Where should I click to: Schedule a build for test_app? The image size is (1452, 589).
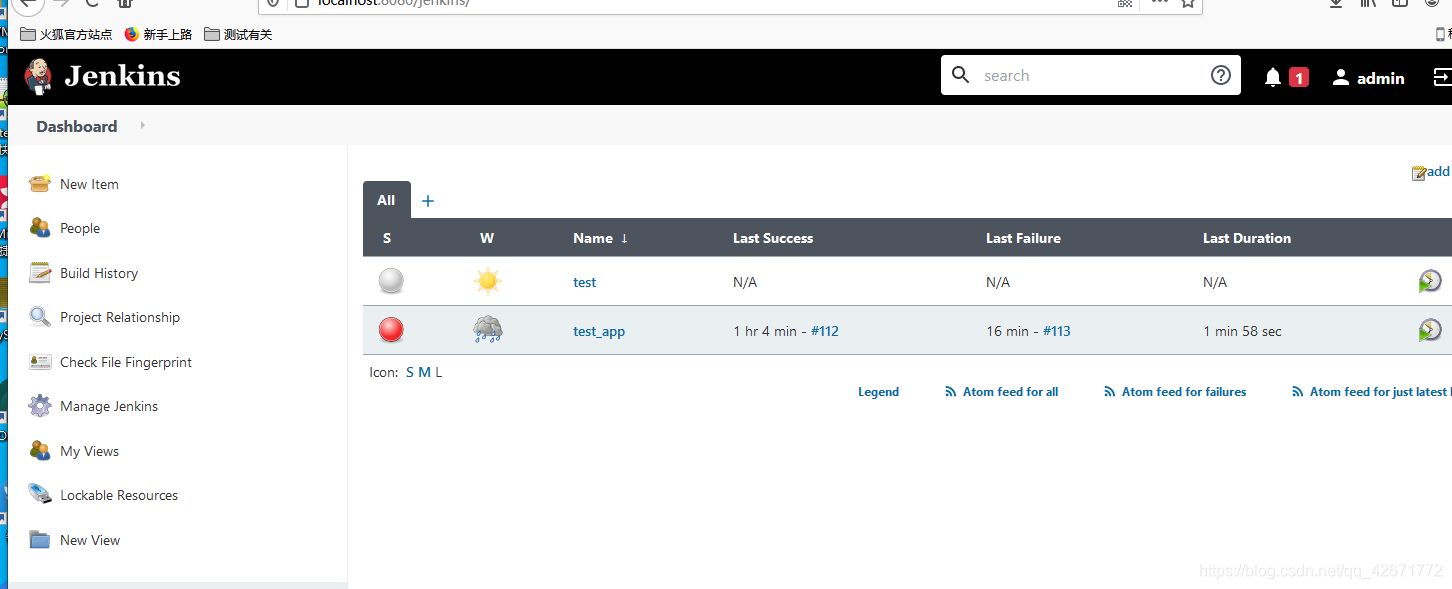click(x=1430, y=329)
